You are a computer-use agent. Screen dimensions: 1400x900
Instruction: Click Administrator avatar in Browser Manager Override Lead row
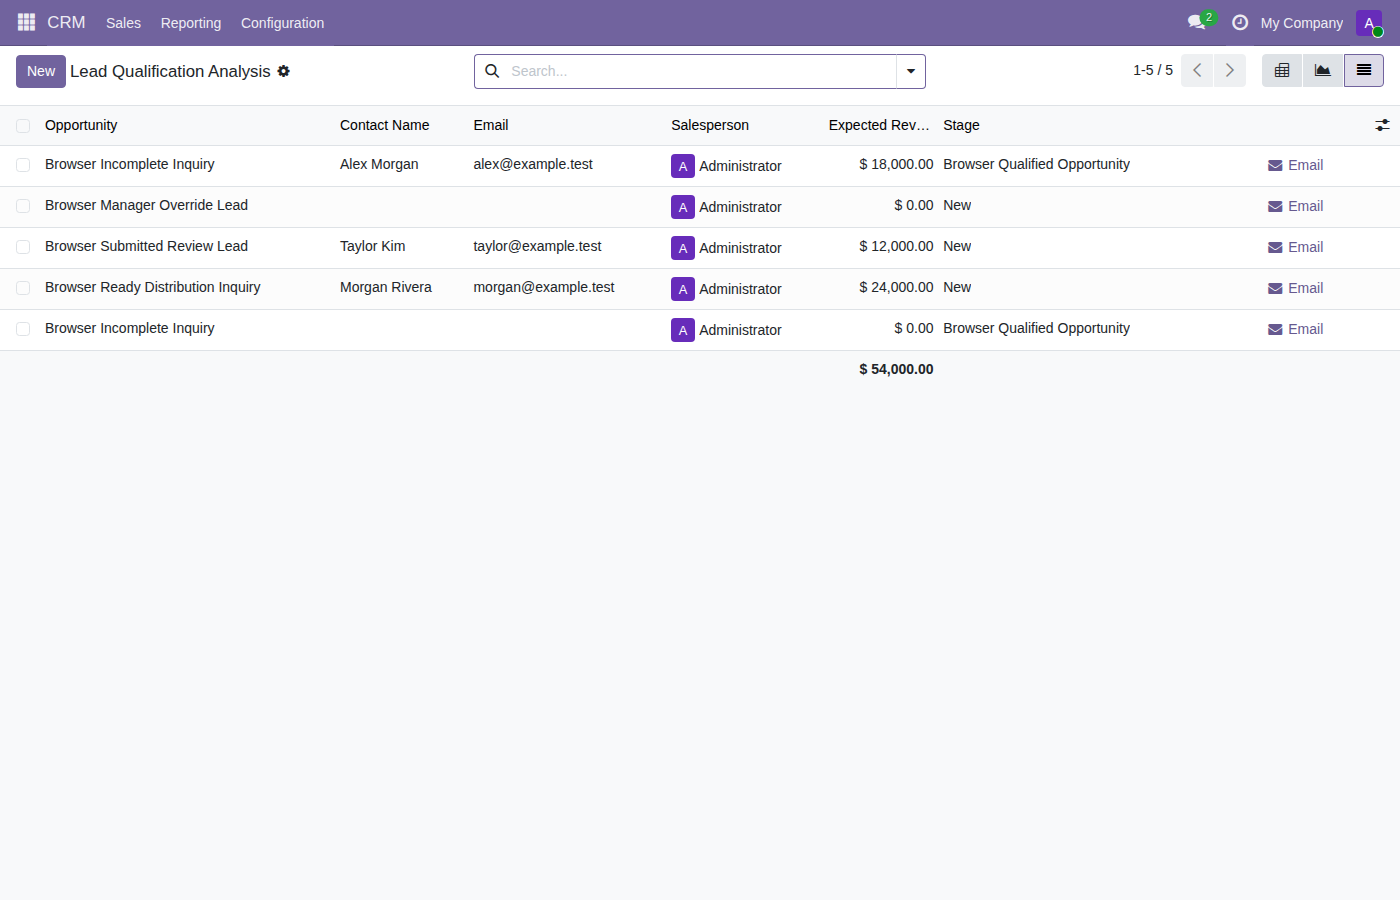pos(683,207)
